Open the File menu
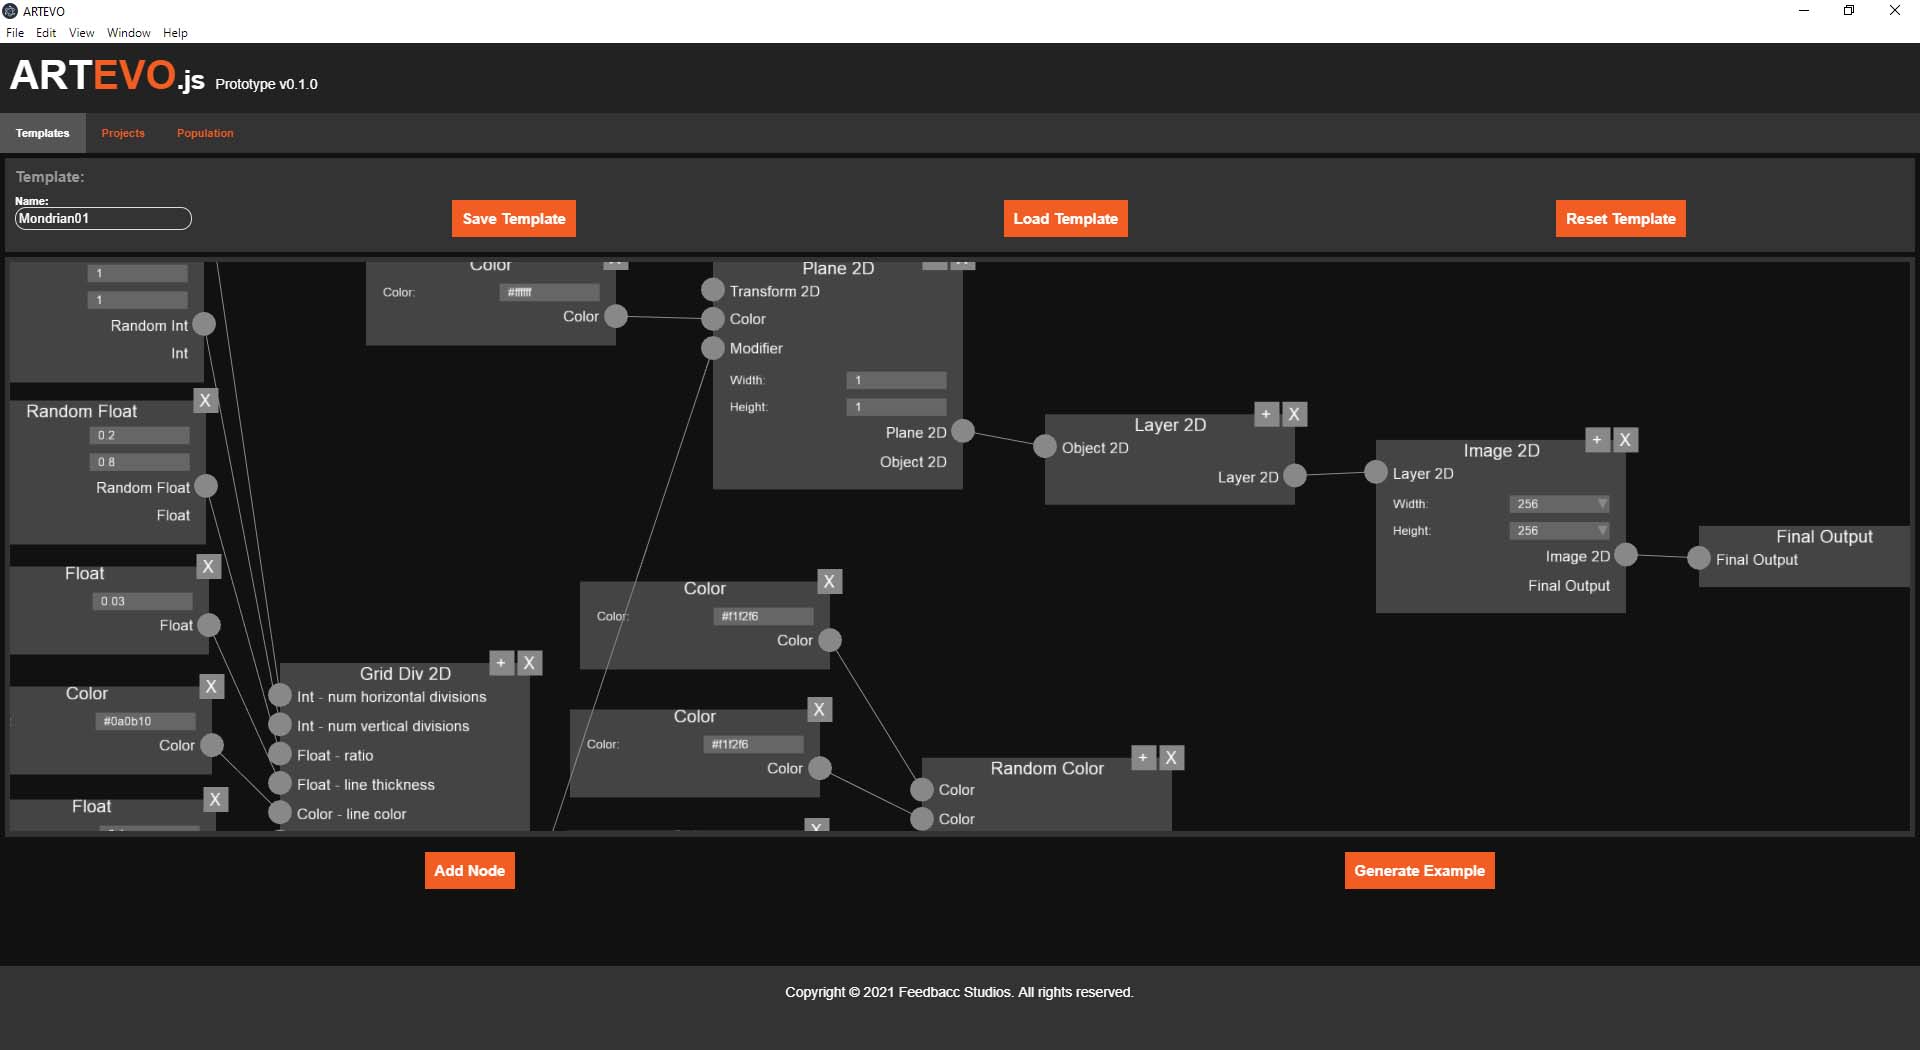1920x1050 pixels. click(x=15, y=33)
